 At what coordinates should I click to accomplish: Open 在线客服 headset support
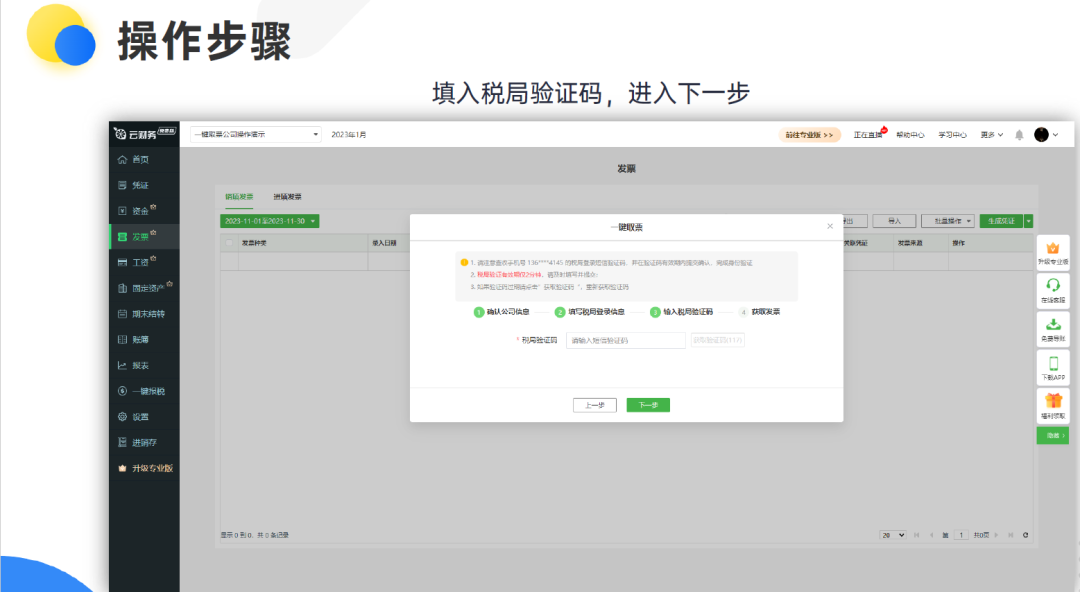pyautogui.click(x=1053, y=291)
